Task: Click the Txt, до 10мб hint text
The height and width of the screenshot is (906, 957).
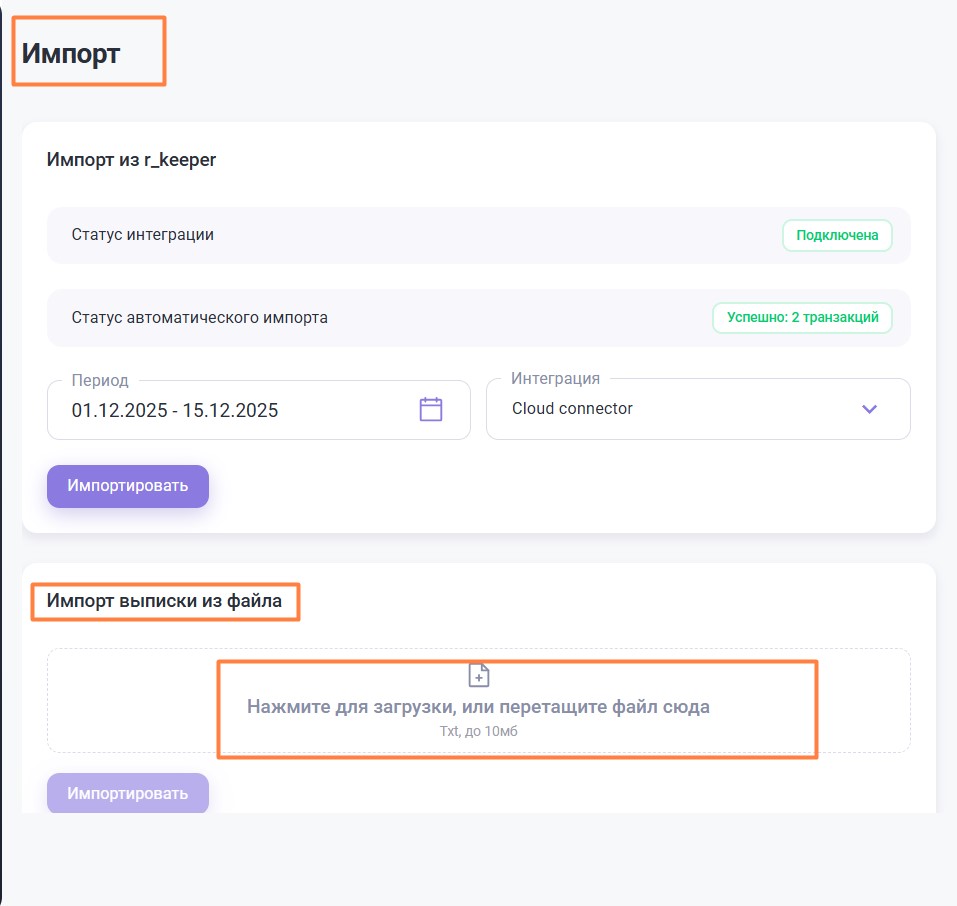Action: click(x=478, y=731)
